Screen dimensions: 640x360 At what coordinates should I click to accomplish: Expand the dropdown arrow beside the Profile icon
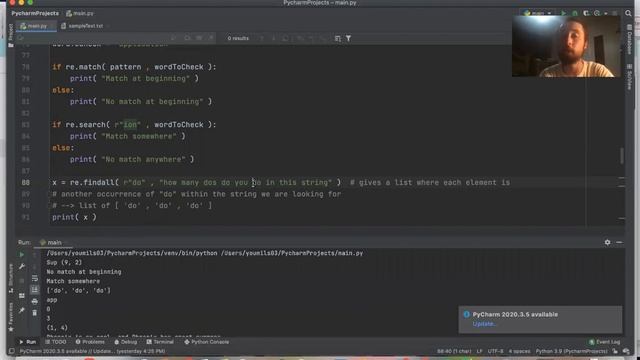[x=605, y=13]
